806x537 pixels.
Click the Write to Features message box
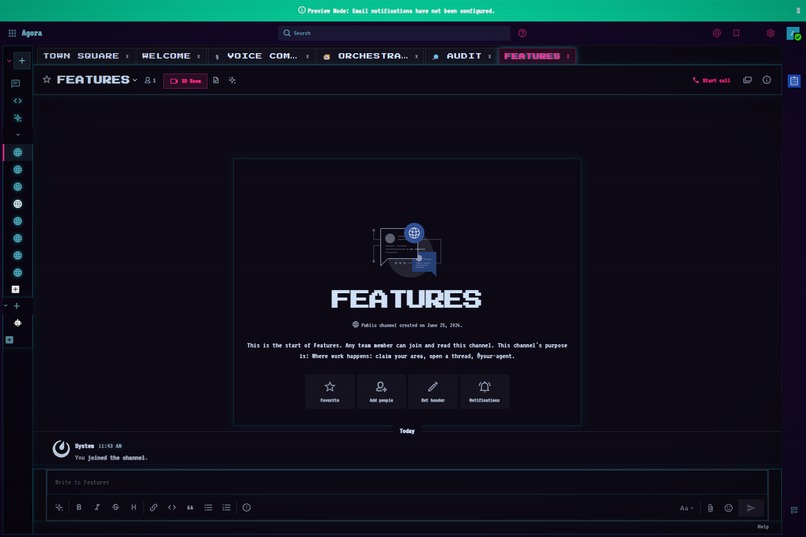coord(407,483)
